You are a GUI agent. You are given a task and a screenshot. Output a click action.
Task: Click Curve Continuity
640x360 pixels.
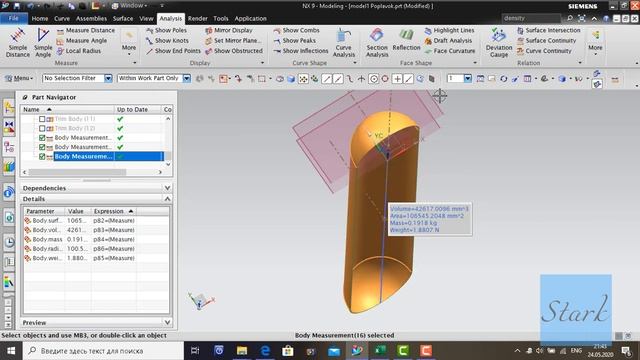[544, 51]
